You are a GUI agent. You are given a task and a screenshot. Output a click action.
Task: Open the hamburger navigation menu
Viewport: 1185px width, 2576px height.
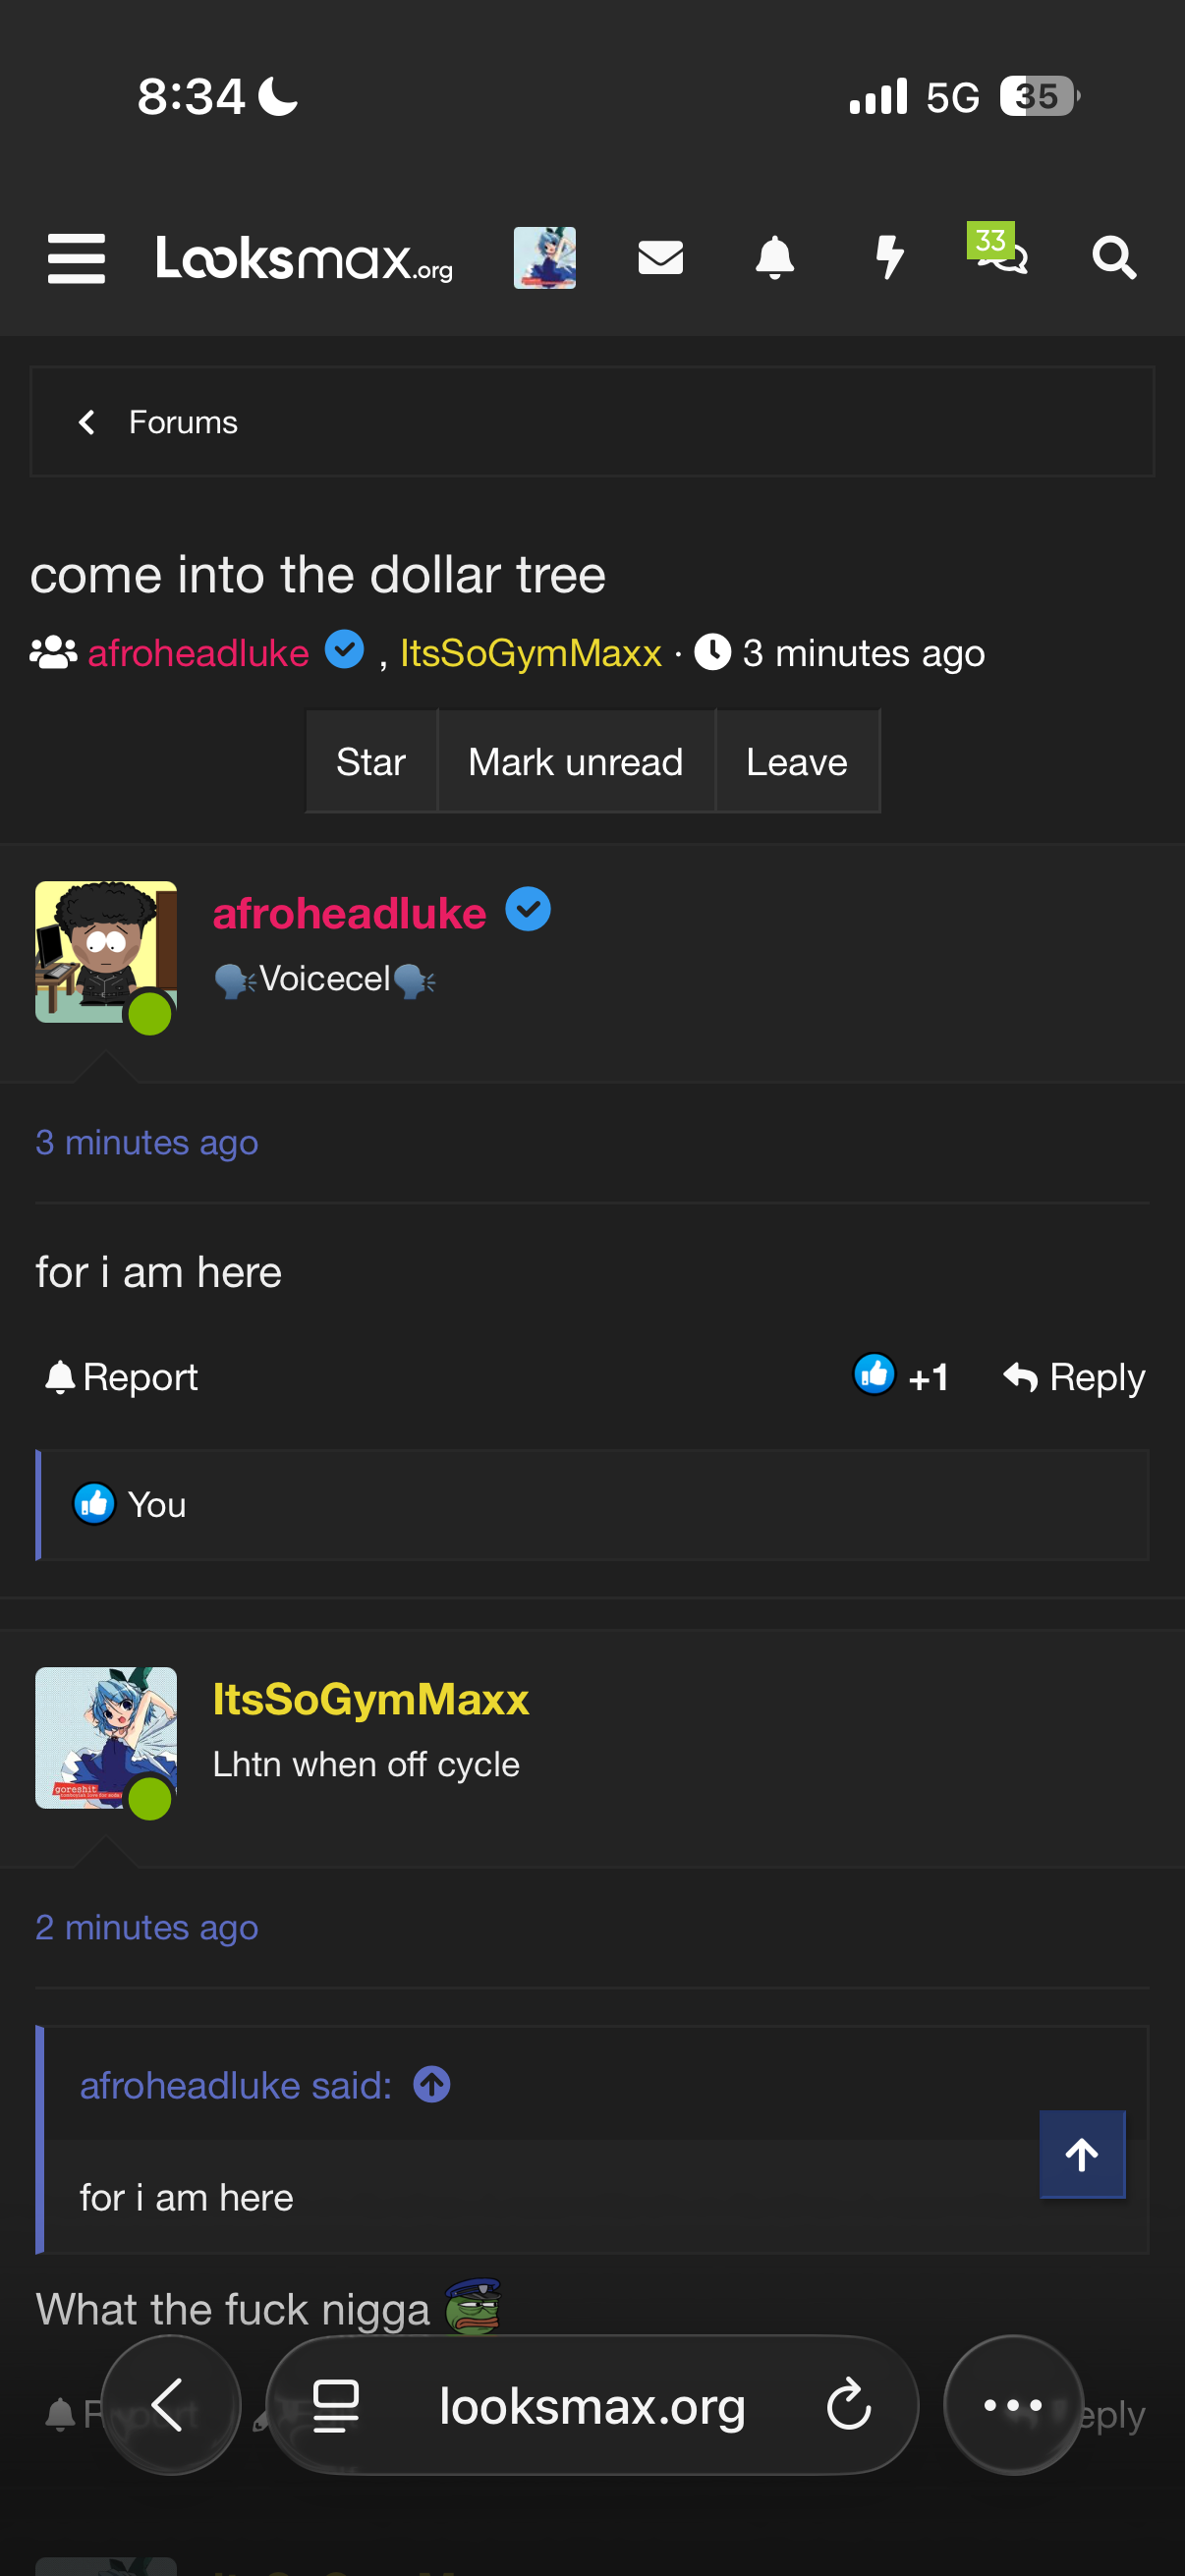76,258
